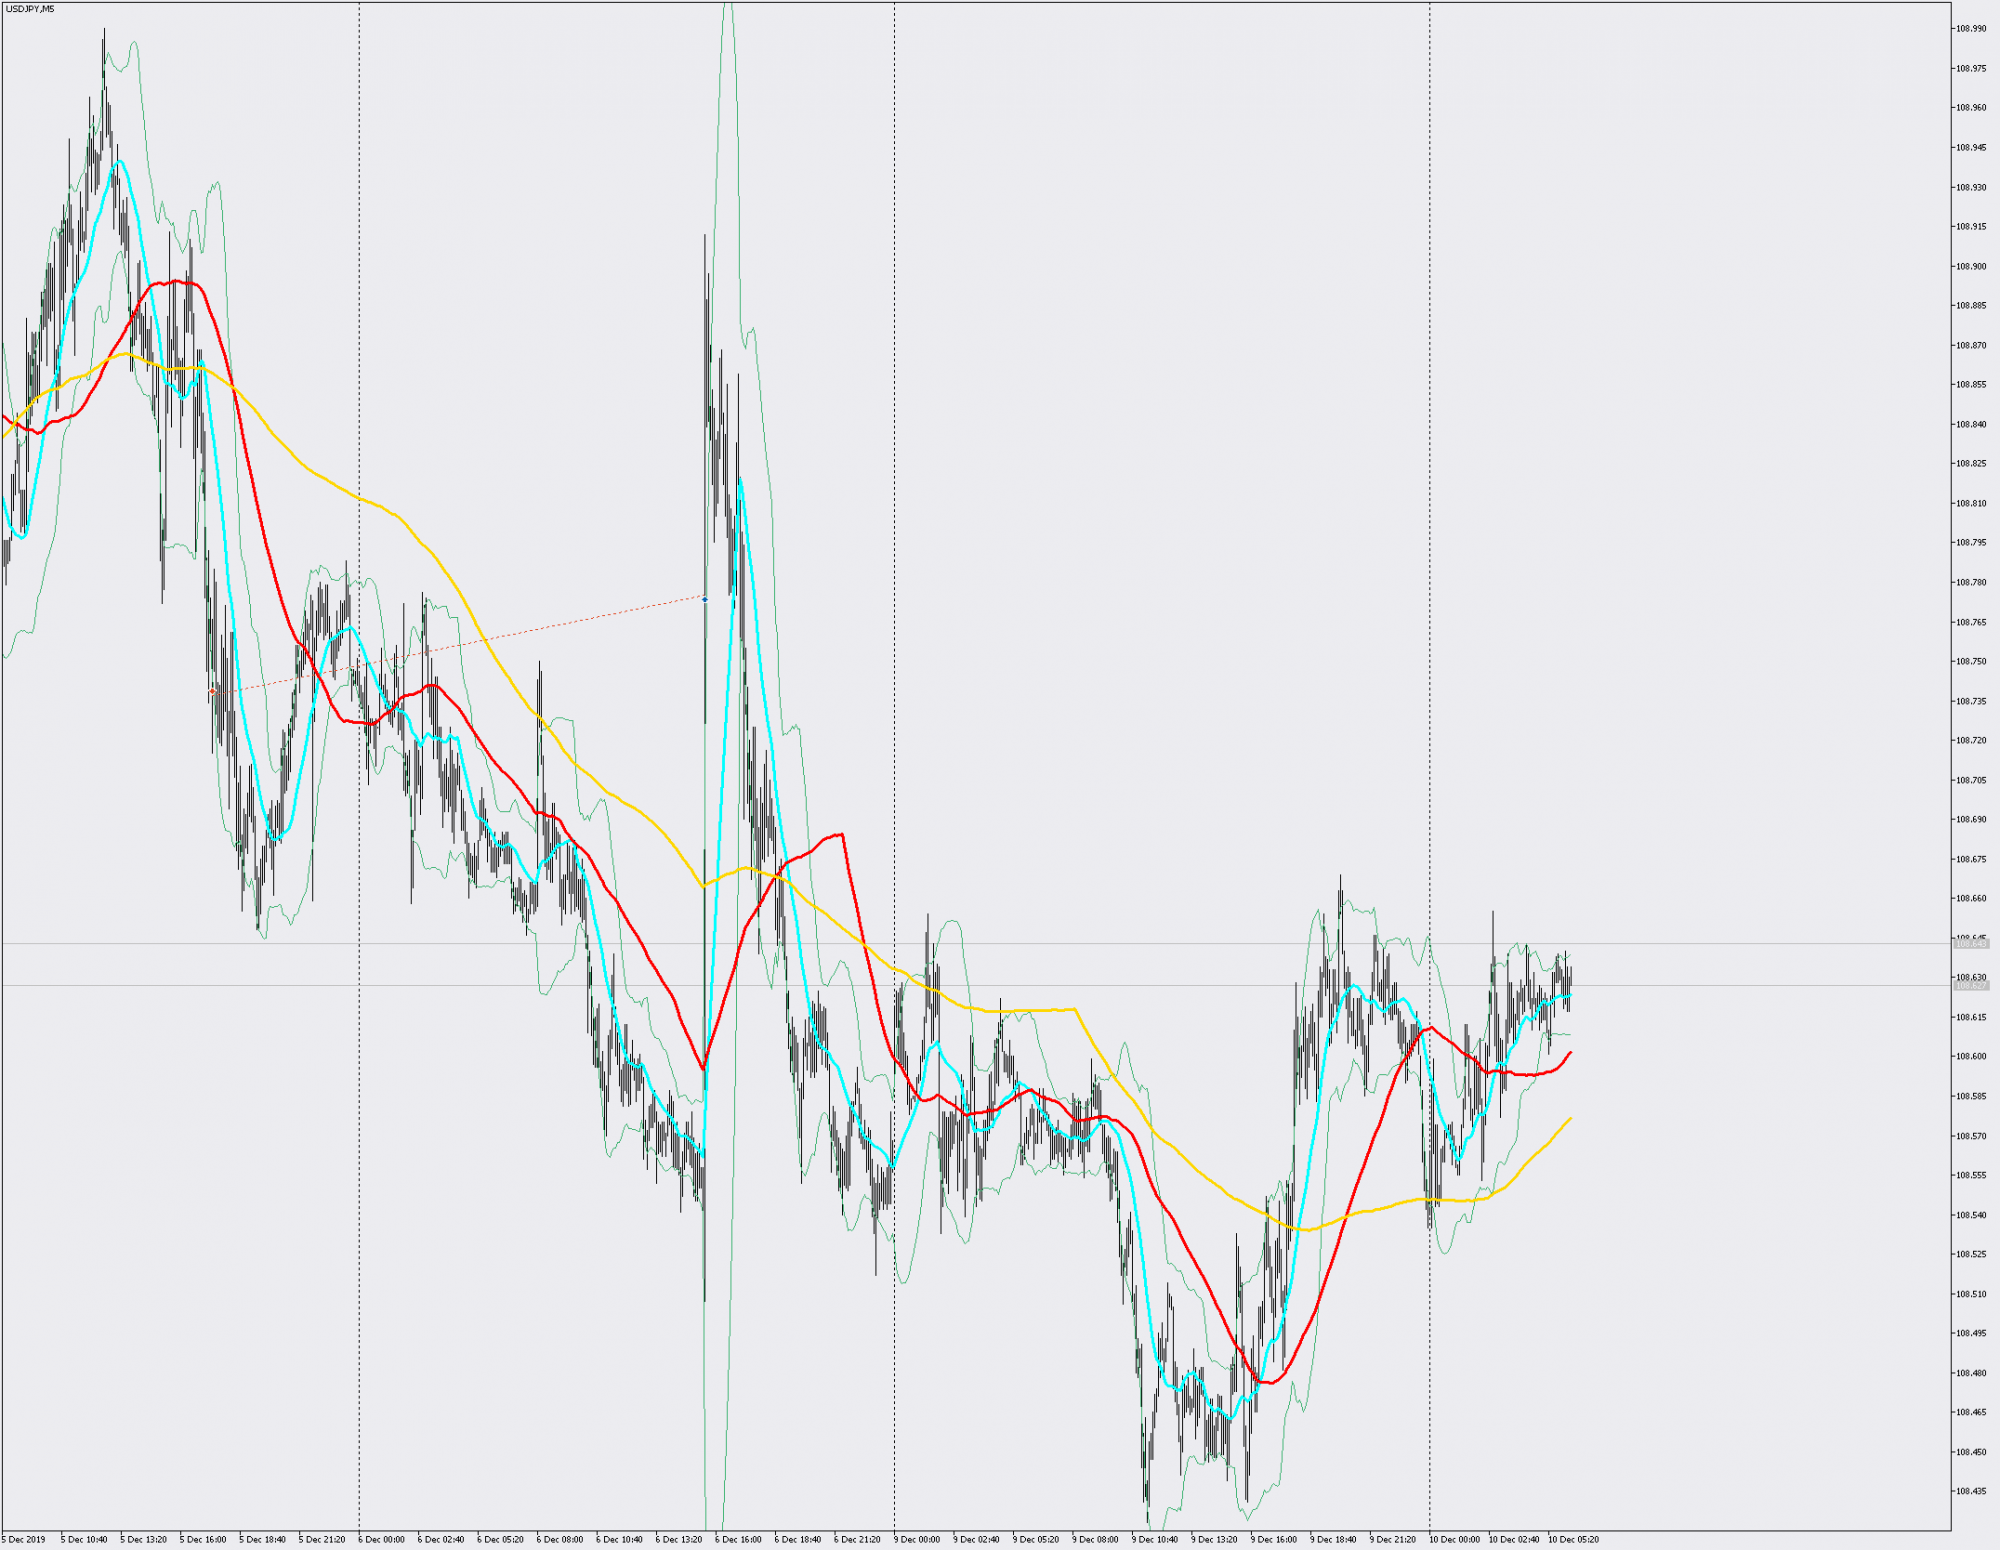Click the 108.780 price axis label
The image size is (2000, 1550).
click(x=1971, y=583)
